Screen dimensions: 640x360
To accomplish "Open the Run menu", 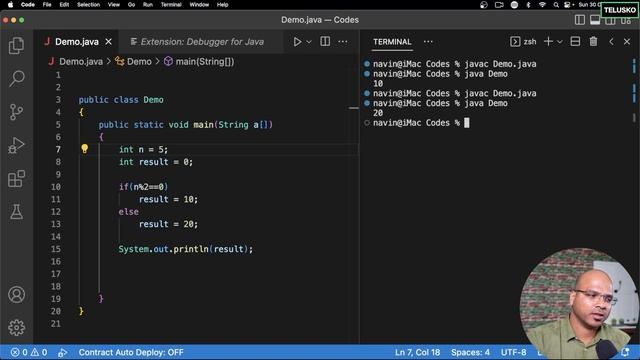I will click(x=147, y=5).
